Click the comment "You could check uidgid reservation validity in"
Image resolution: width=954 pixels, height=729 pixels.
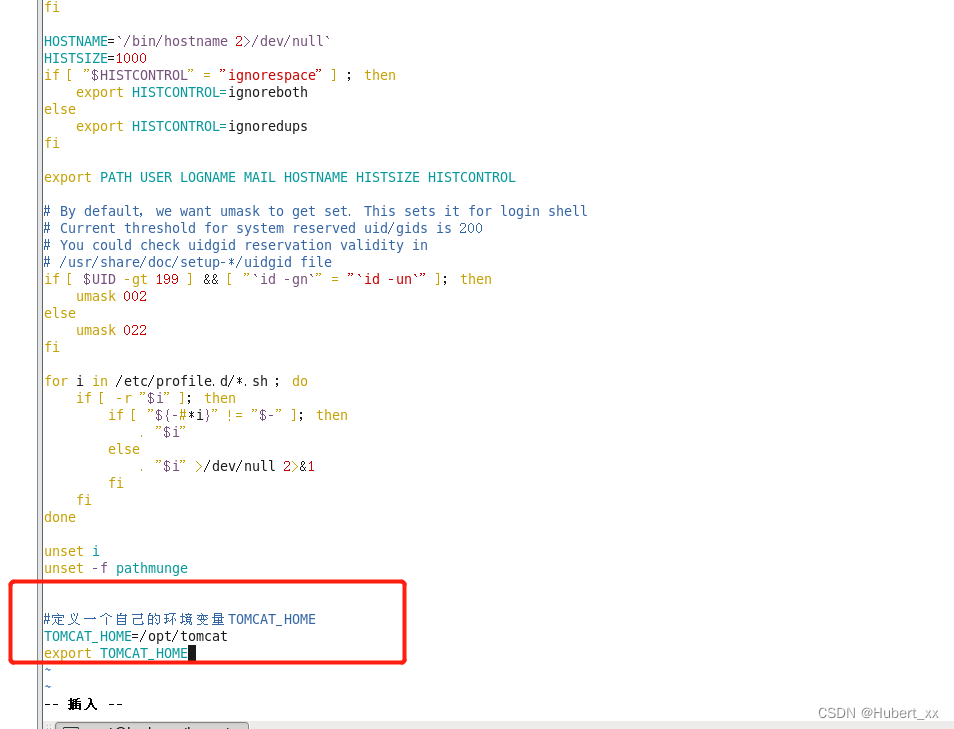tap(235, 246)
